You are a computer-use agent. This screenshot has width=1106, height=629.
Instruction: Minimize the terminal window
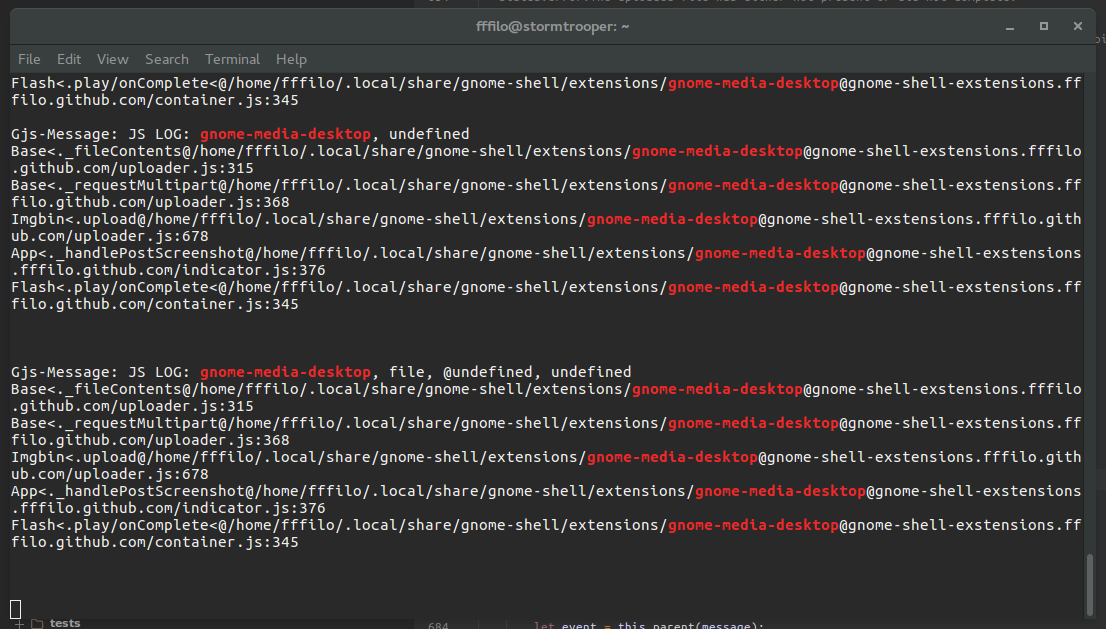[1010, 27]
